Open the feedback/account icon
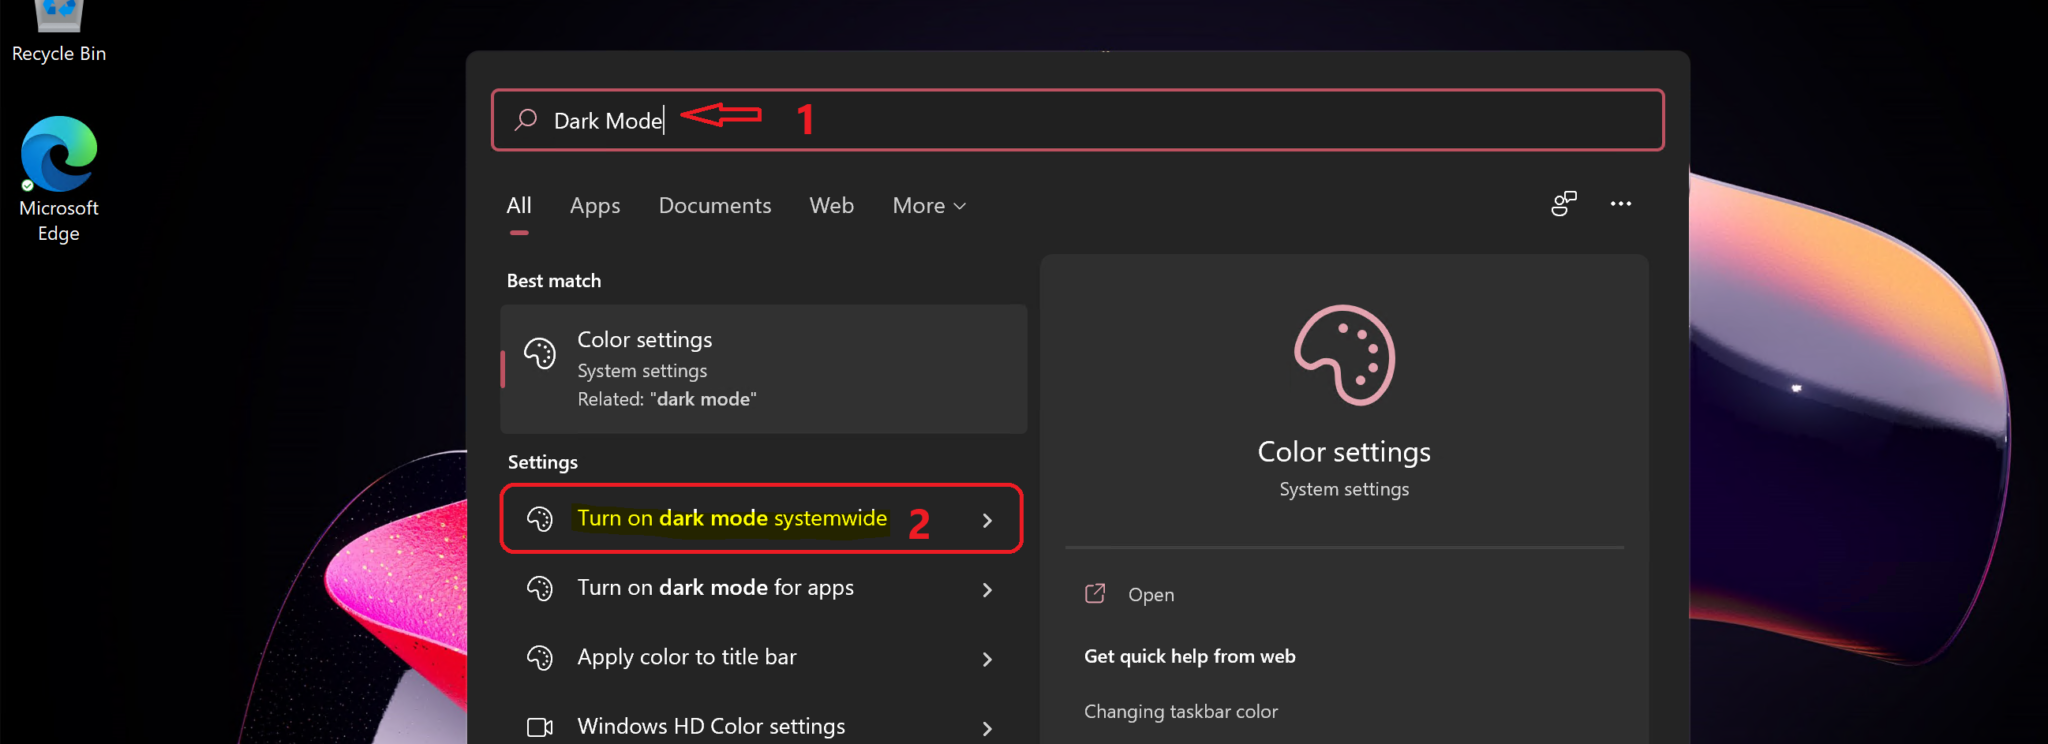Viewport: 2048px width, 744px height. 1564,204
